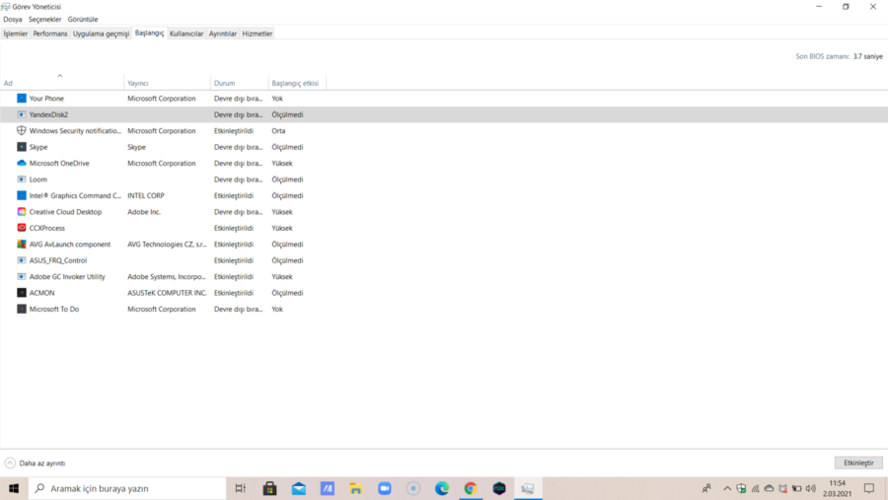The width and height of the screenshot is (888, 500).
Task: Open the Mail app in the taskbar
Action: pyautogui.click(x=298, y=488)
